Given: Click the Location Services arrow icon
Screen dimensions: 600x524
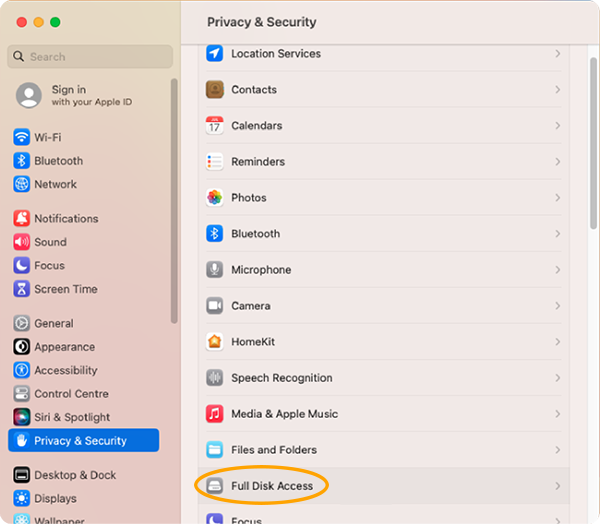Looking at the screenshot, I should (214, 54).
